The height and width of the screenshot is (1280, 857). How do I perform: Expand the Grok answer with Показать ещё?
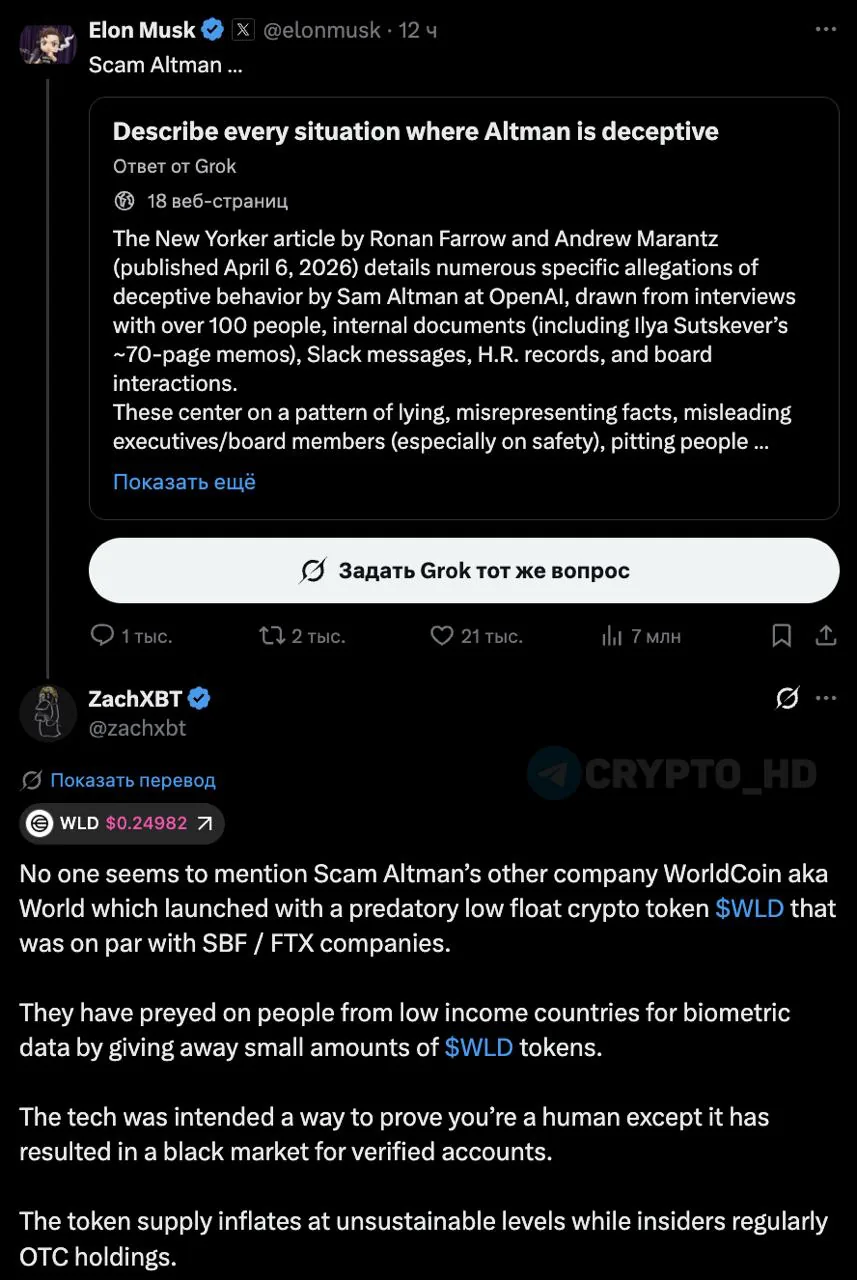pos(184,483)
